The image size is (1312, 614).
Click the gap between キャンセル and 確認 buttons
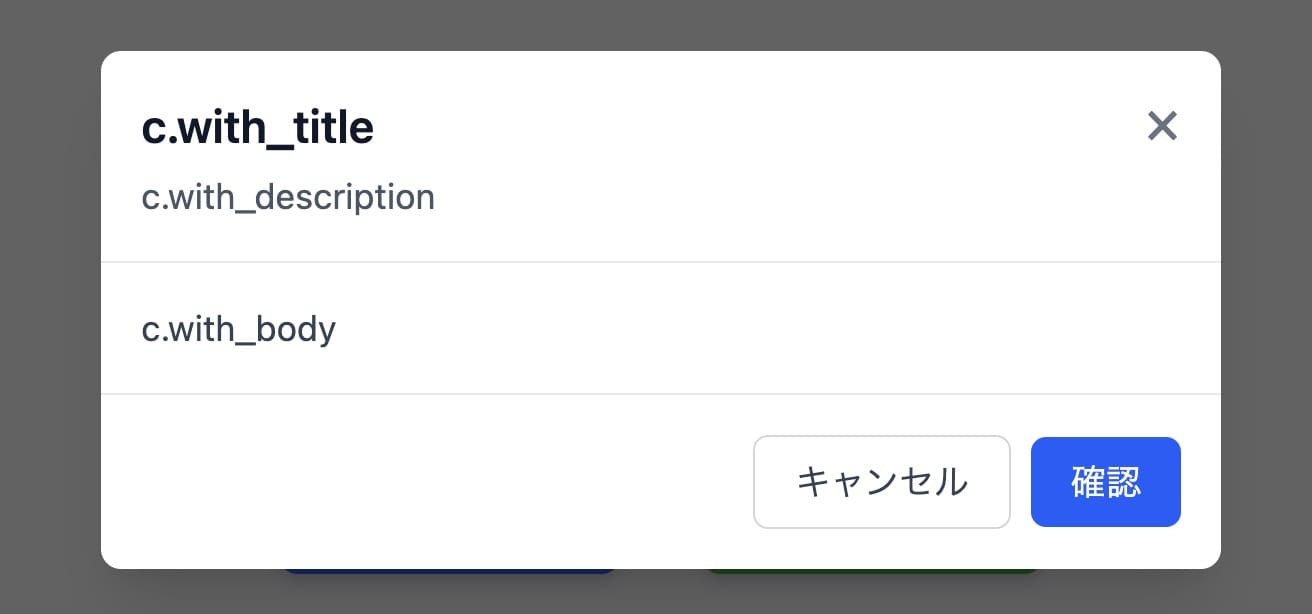(x=1021, y=482)
